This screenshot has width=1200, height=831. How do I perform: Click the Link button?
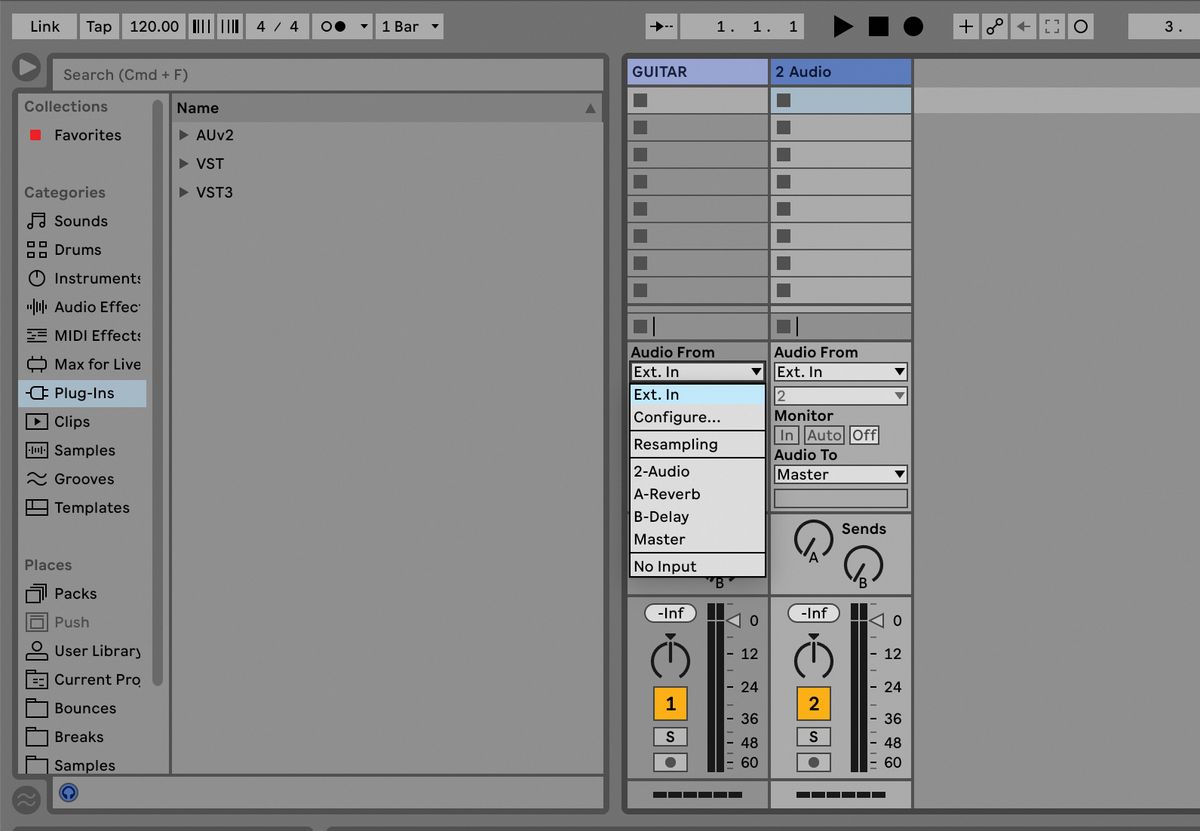click(x=43, y=26)
